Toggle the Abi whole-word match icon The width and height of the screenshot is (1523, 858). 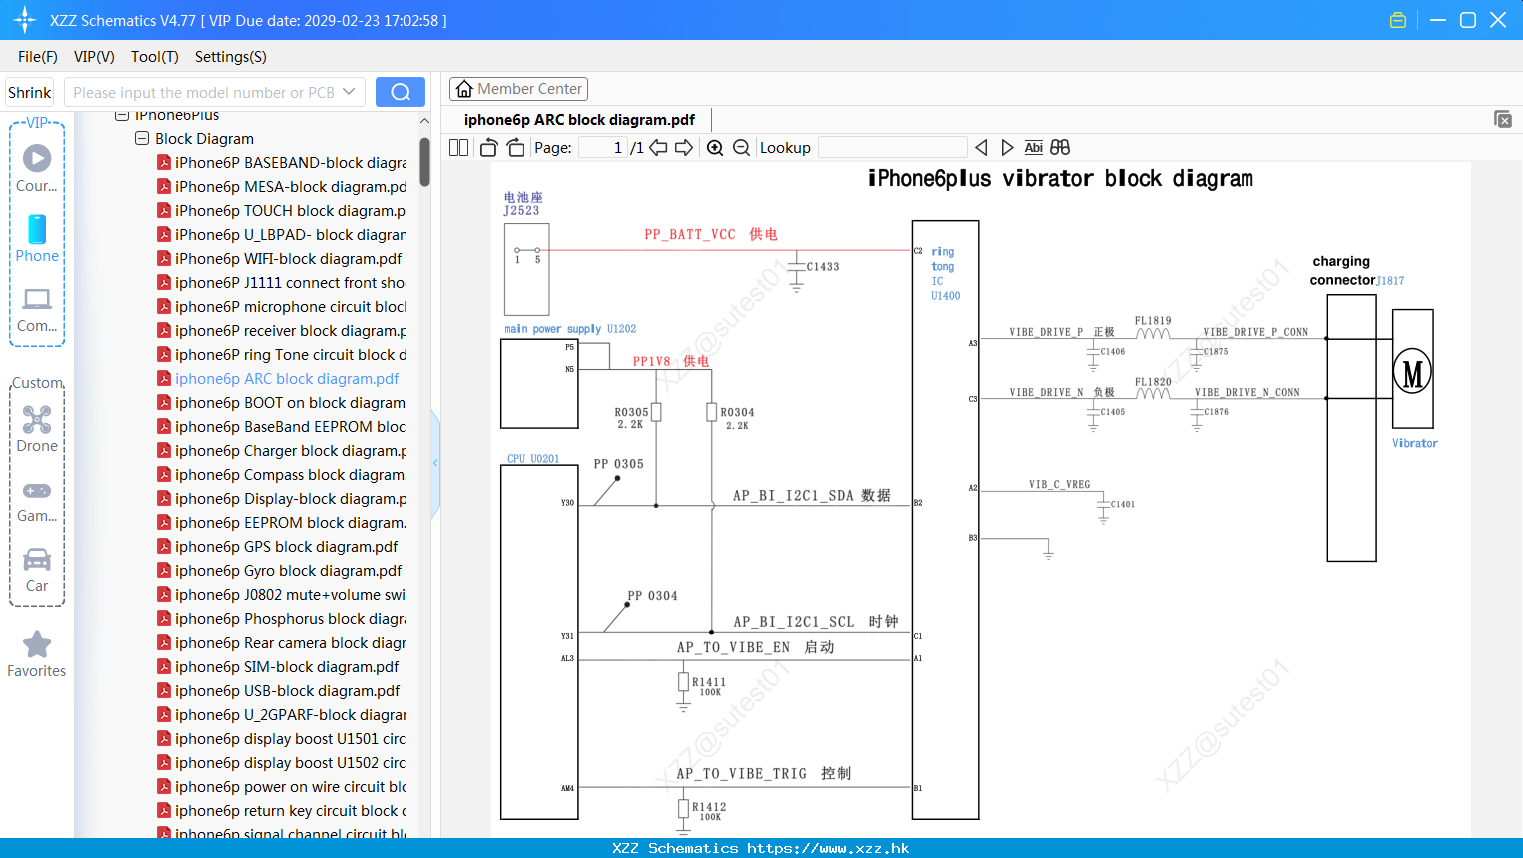click(1033, 147)
